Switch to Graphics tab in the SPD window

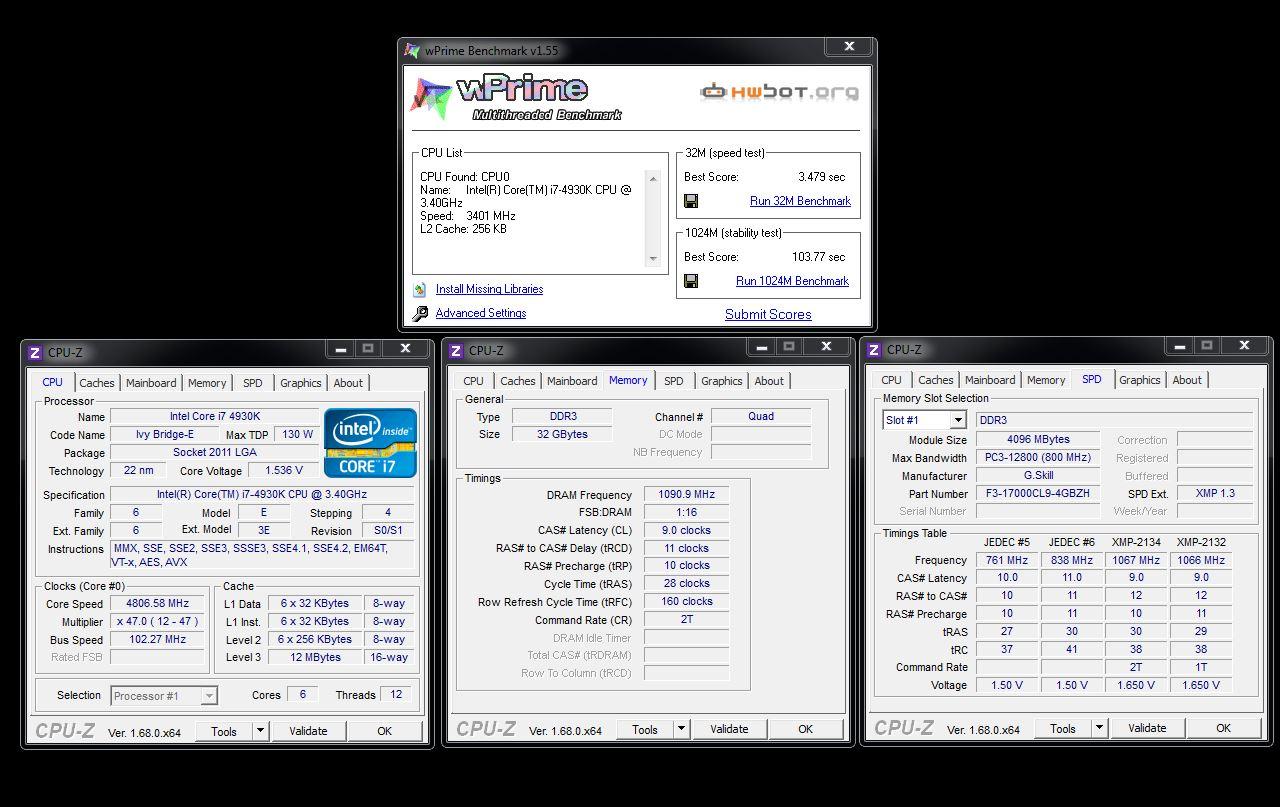click(x=1140, y=380)
